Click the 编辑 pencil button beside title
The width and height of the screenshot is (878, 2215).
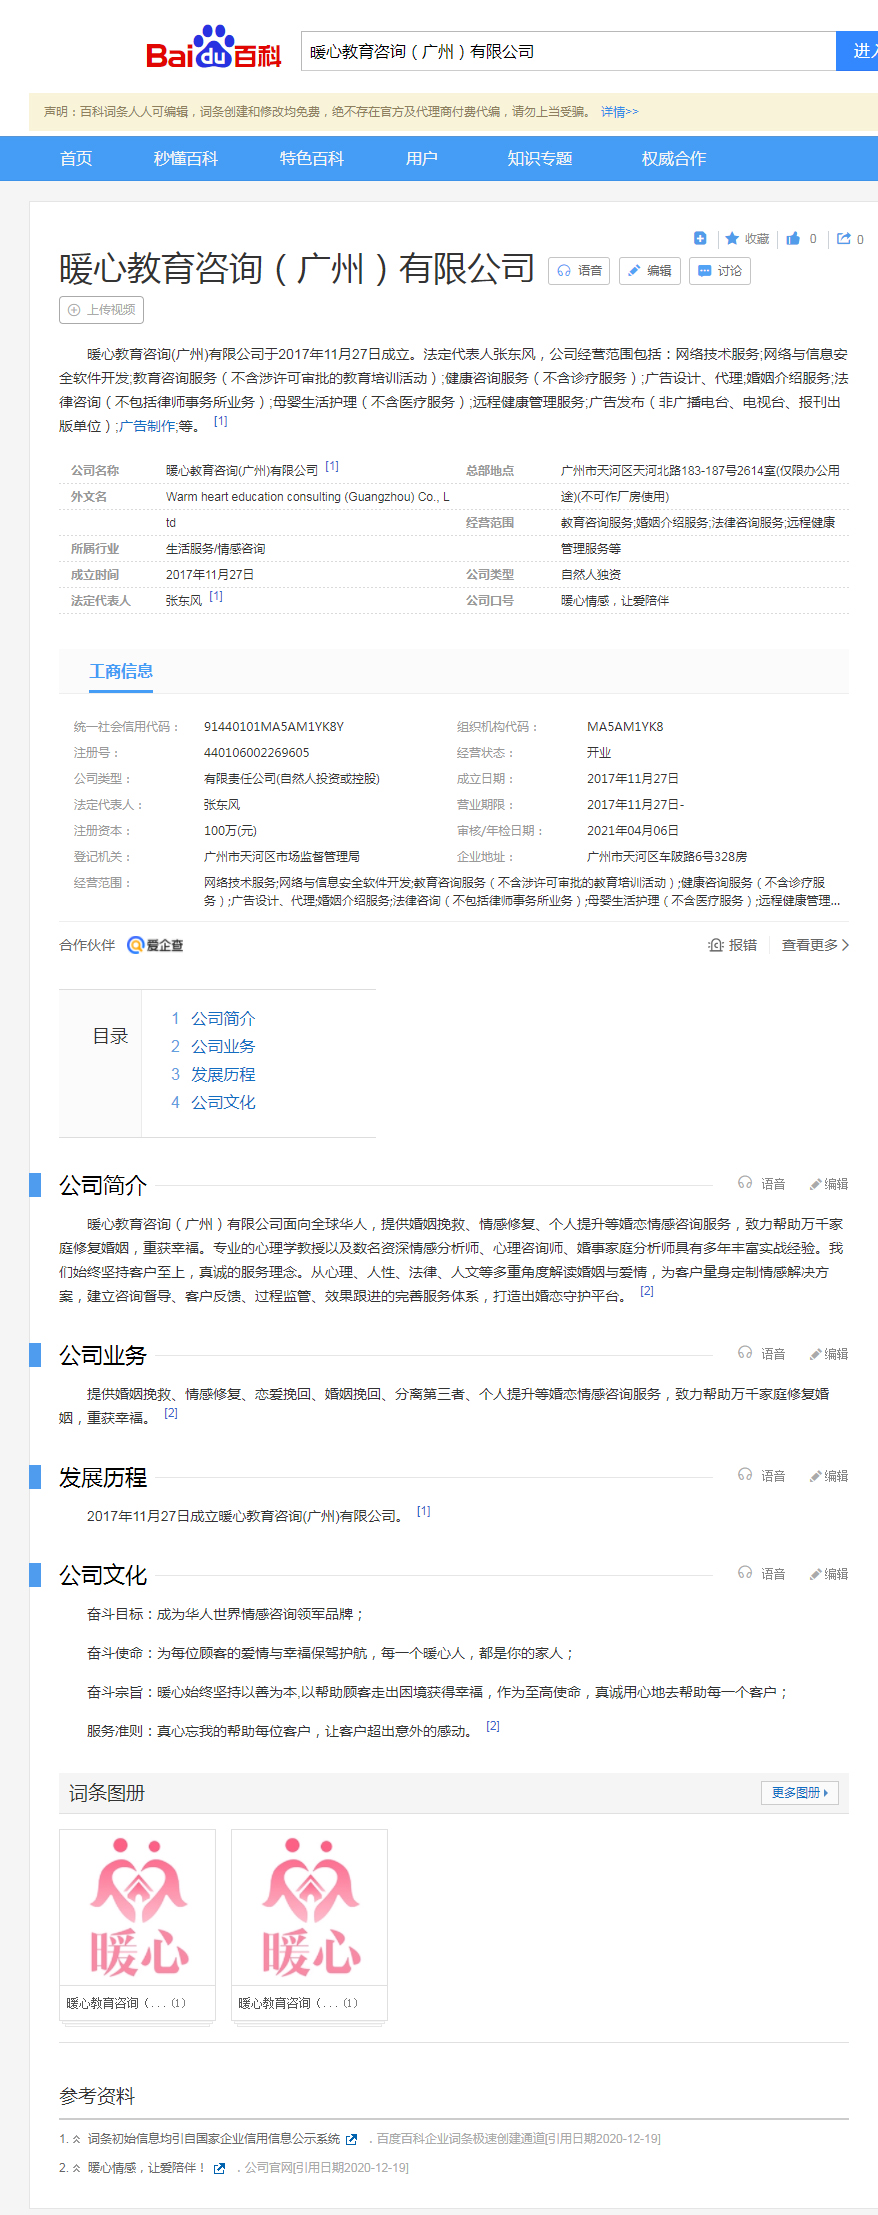click(650, 271)
